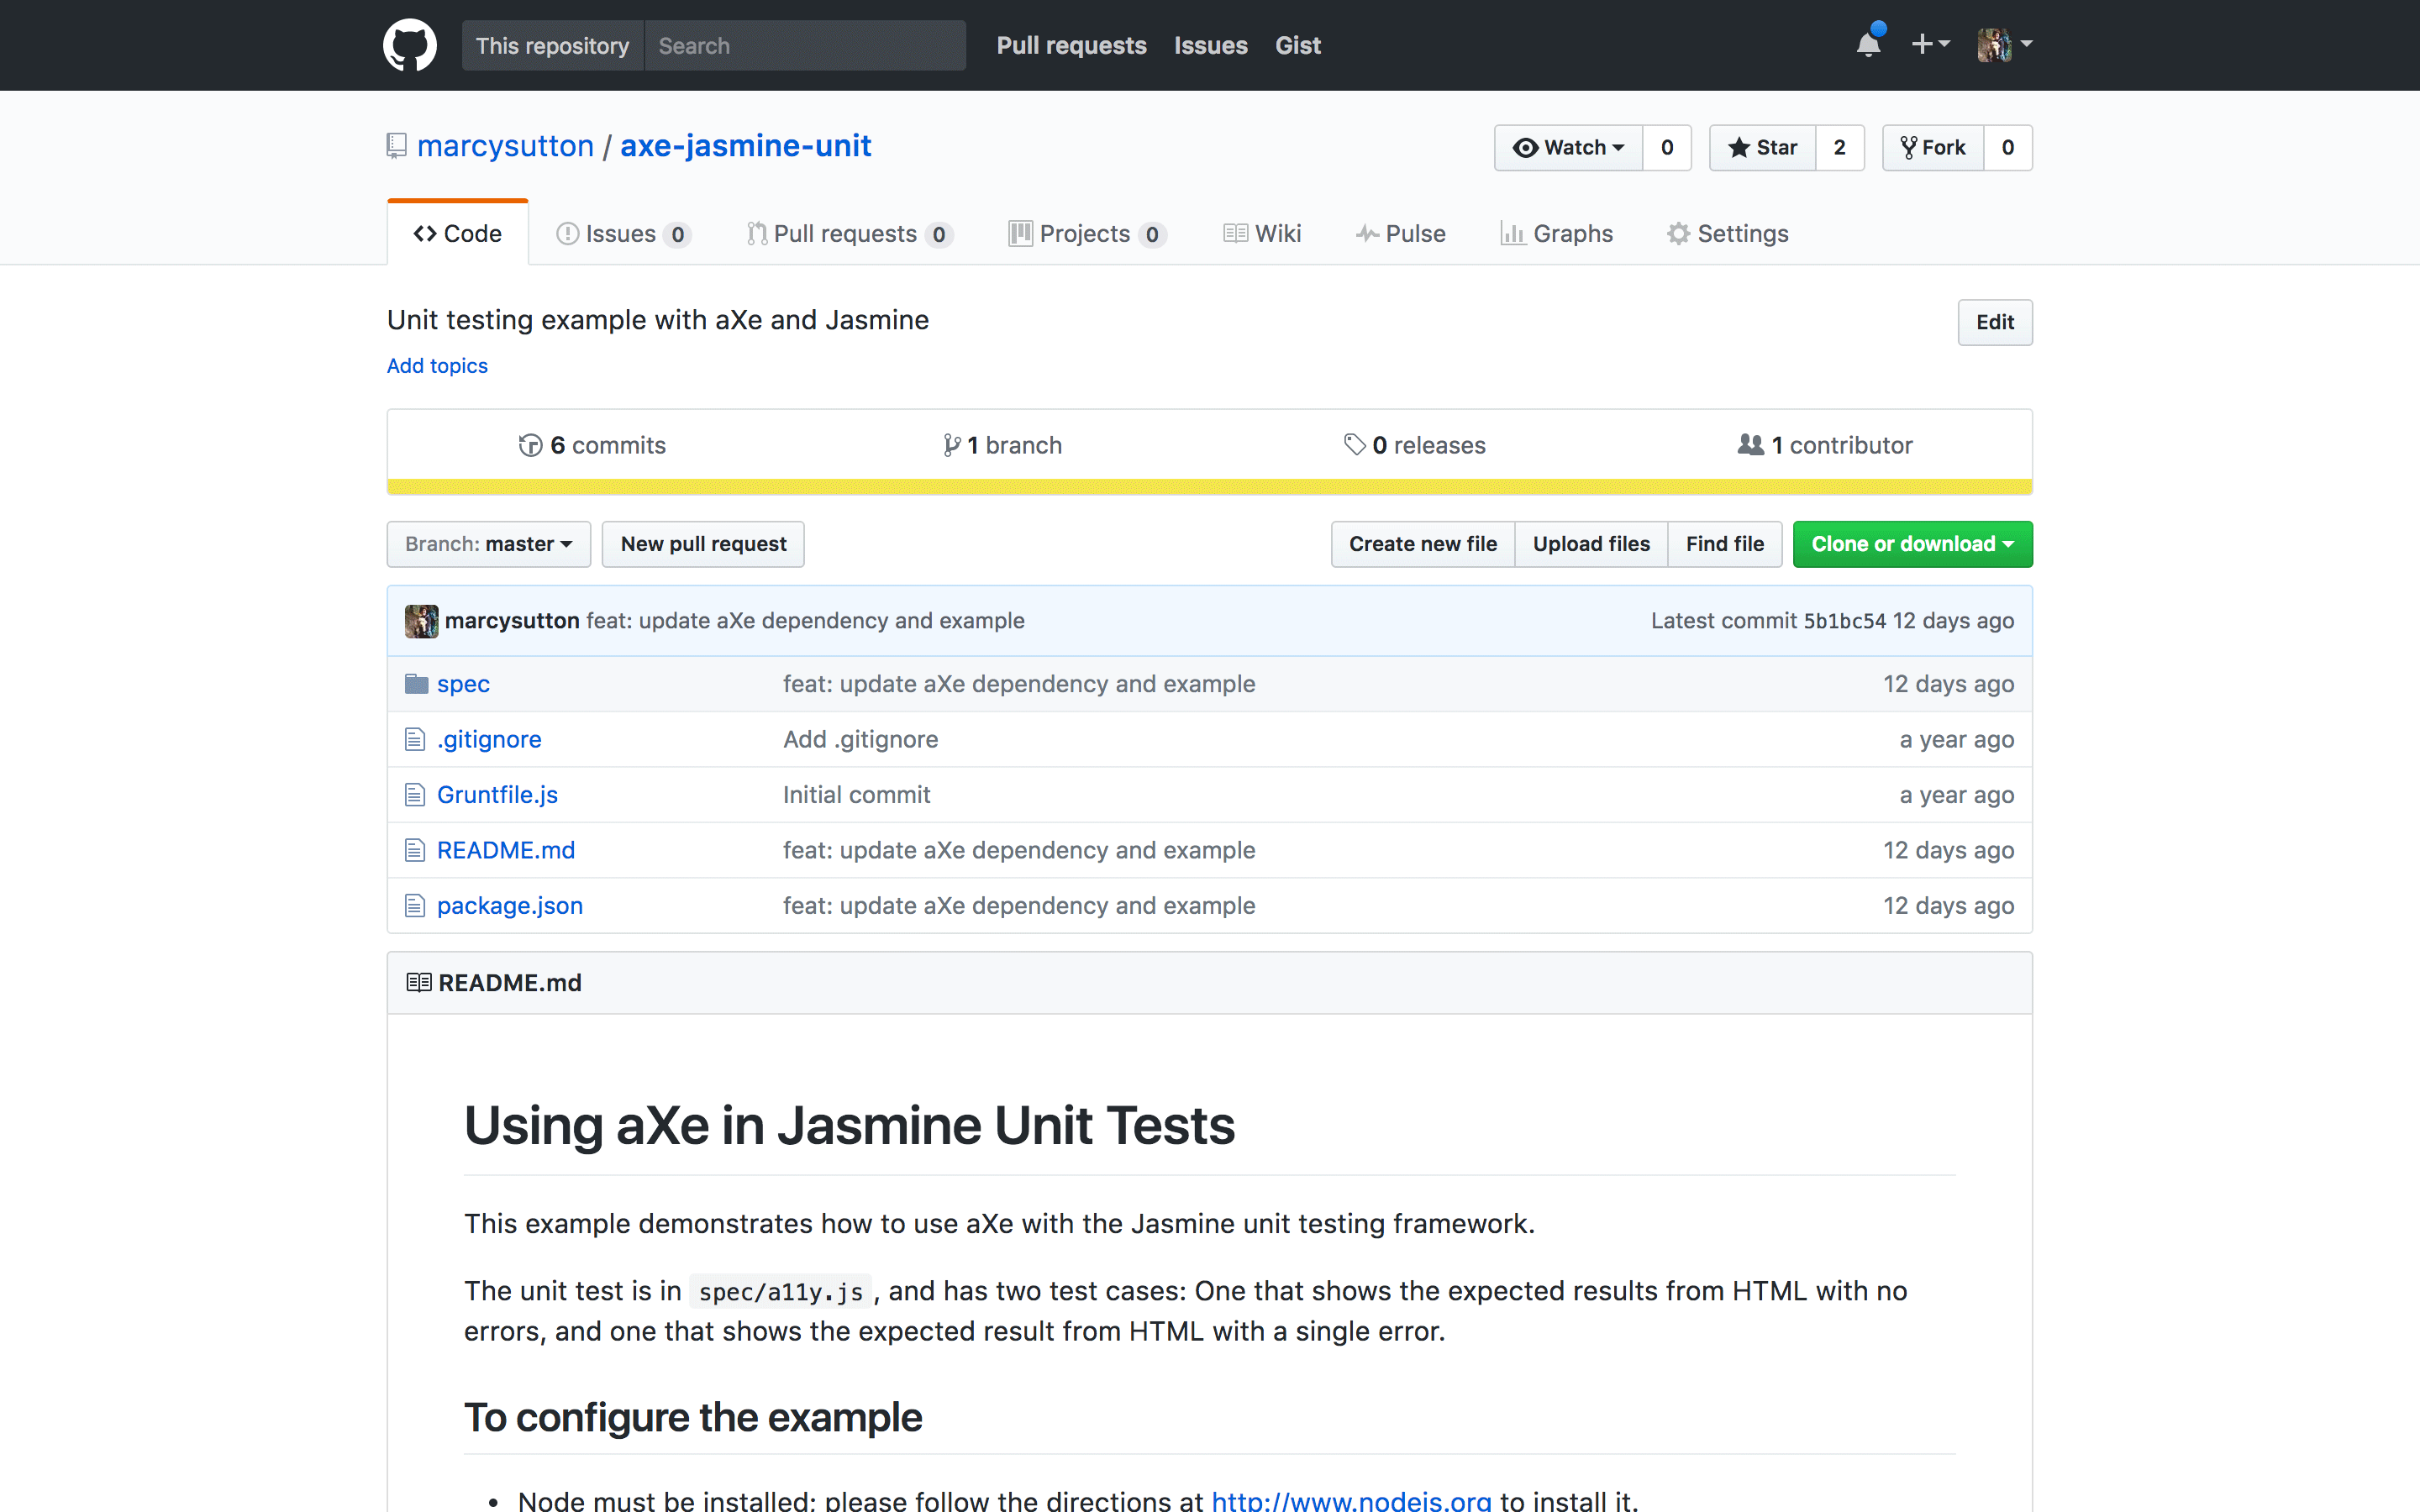Open GitHub home via the Octocat logo

click(409, 44)
